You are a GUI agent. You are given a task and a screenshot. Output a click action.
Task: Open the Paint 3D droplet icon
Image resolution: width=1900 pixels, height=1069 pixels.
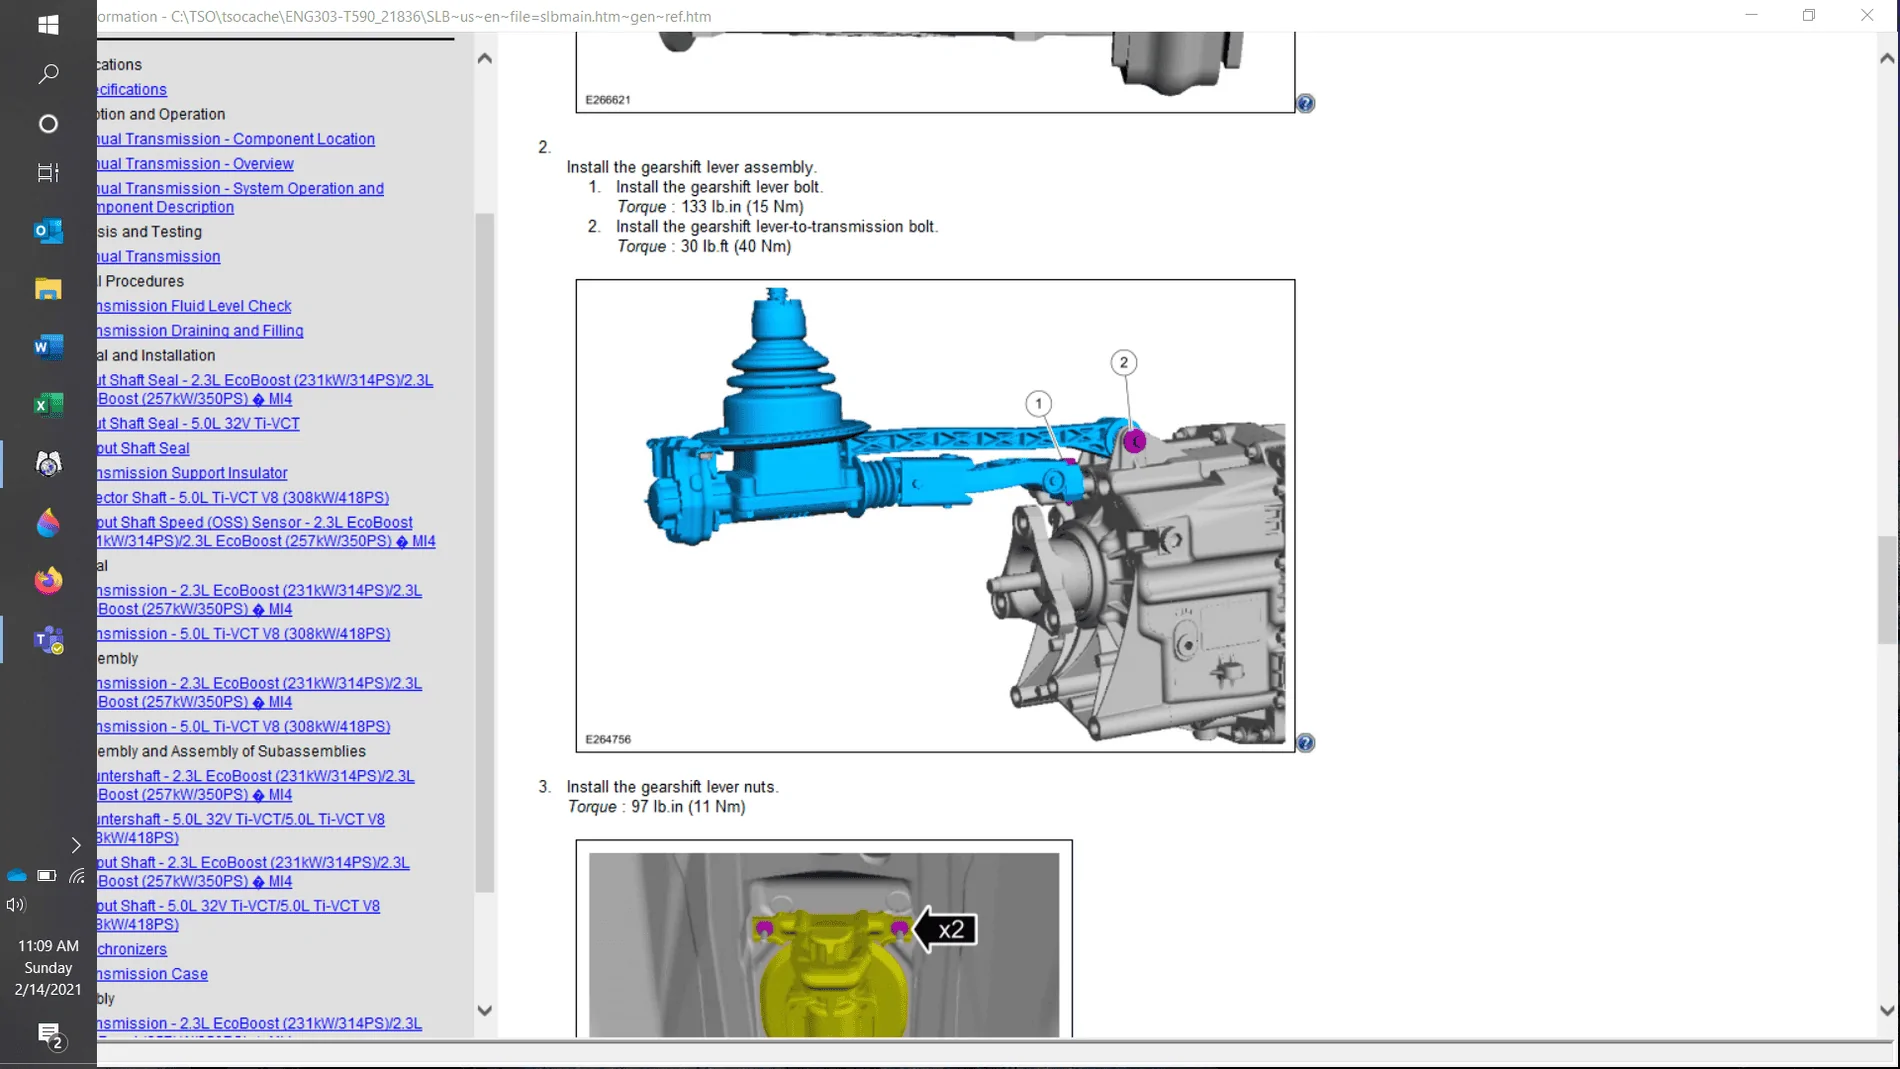pos(48,523)
